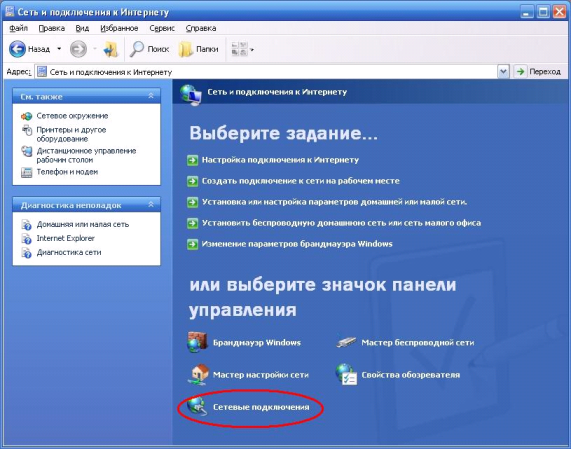Open Брандмауэр Windows control panel icon
The image size is (571, 449).
tap(198, 342)
